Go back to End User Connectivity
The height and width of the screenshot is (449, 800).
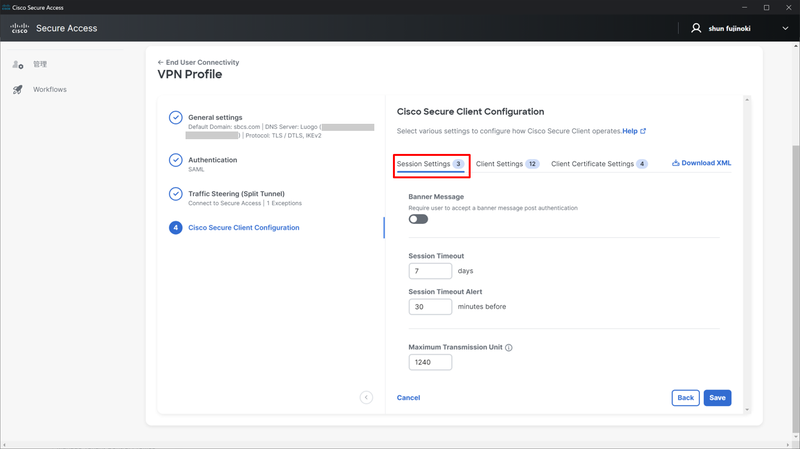[198, 62]
